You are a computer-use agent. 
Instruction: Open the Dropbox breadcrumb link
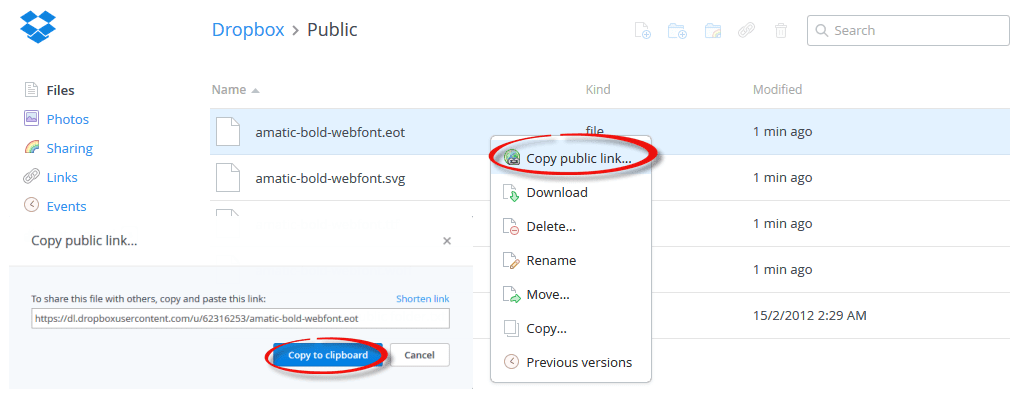[248, 30]
